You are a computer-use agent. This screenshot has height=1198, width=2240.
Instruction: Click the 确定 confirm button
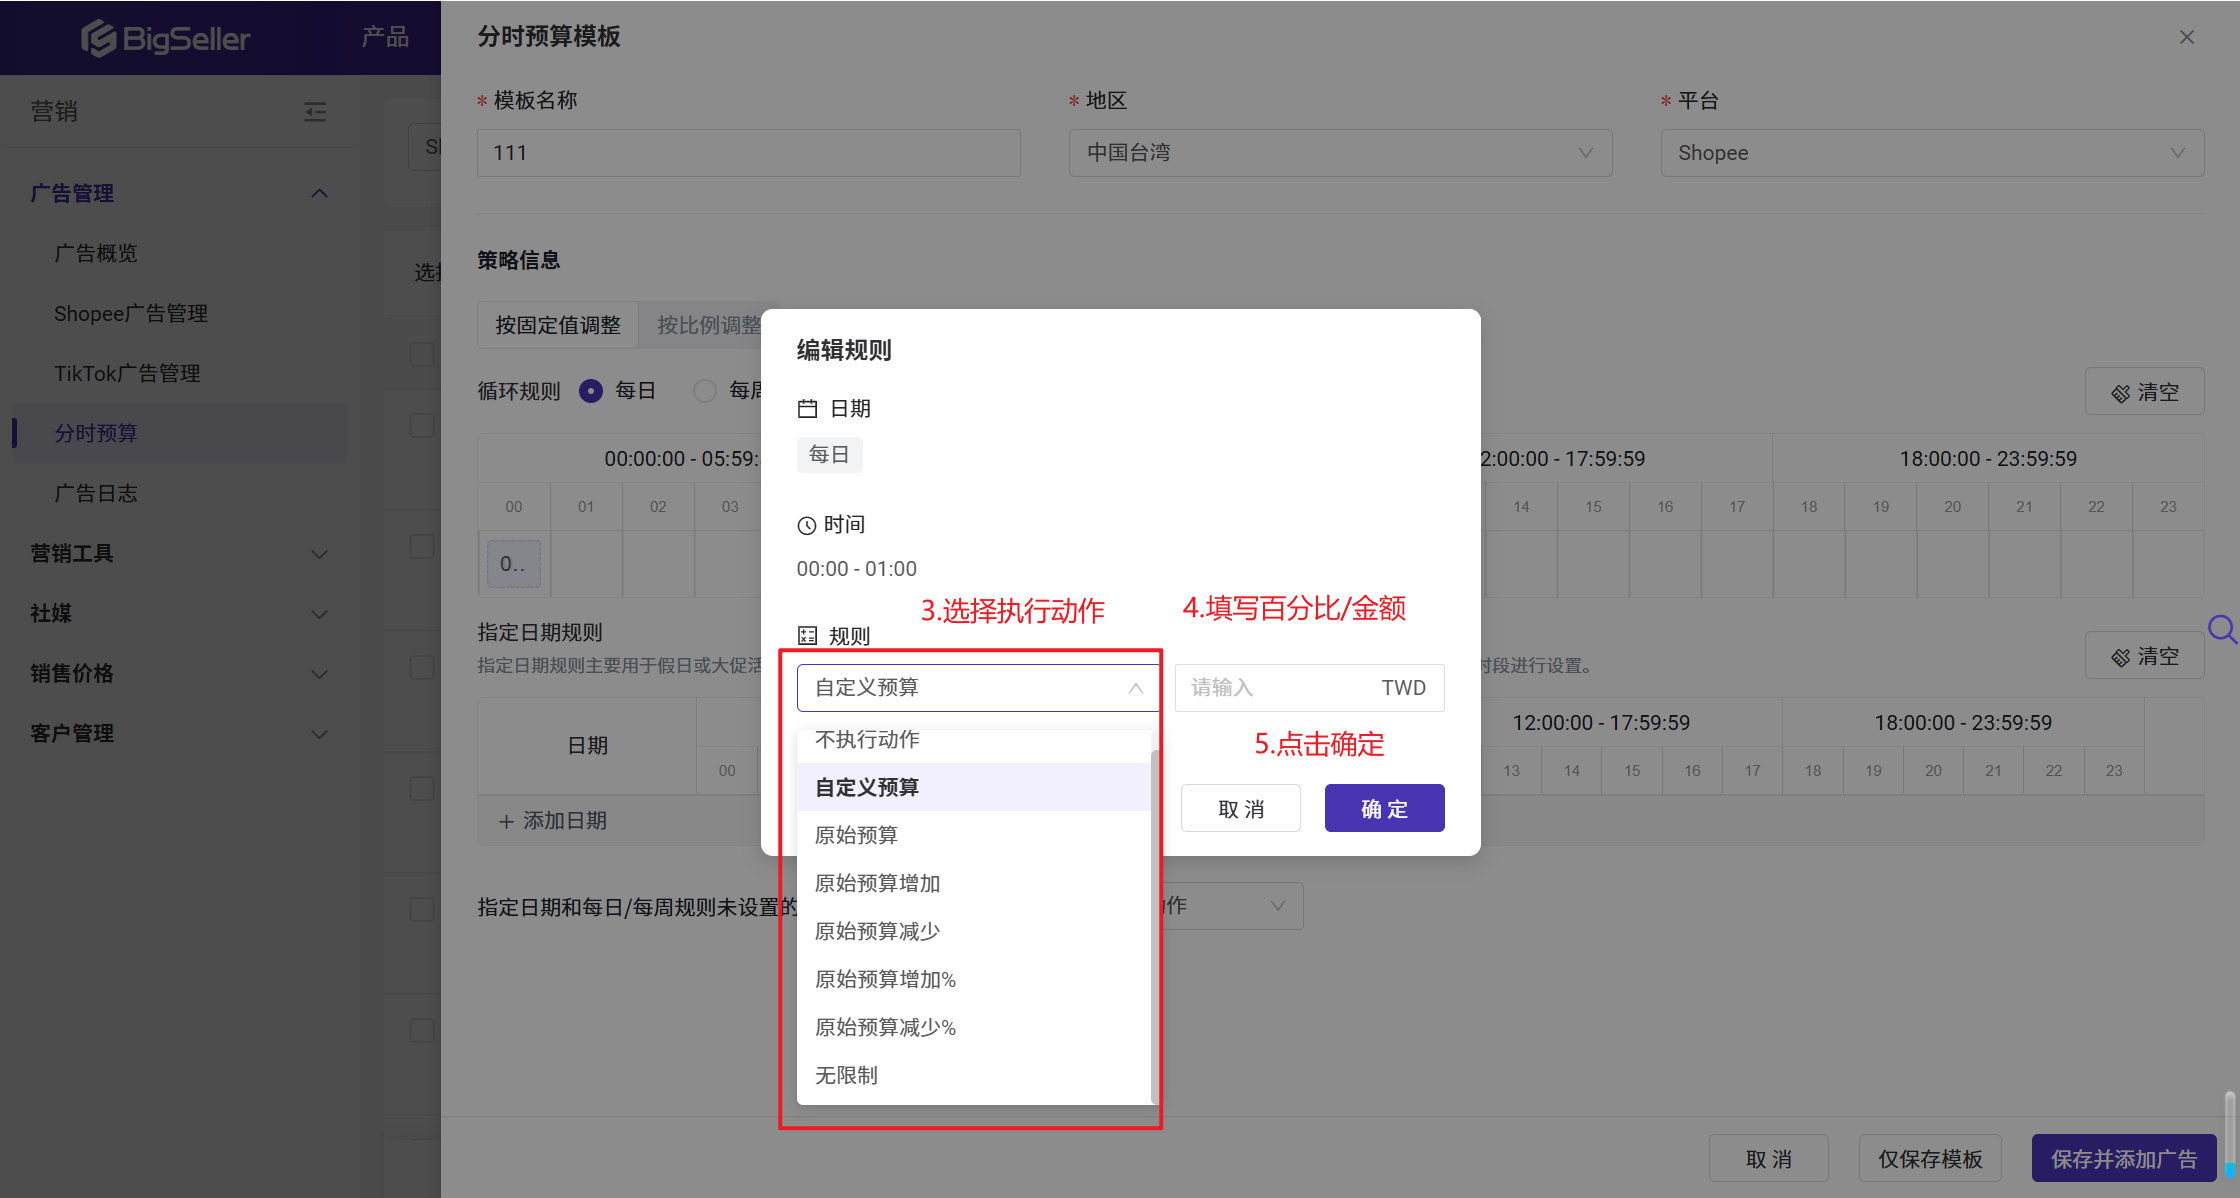(x=1384, y=808)
